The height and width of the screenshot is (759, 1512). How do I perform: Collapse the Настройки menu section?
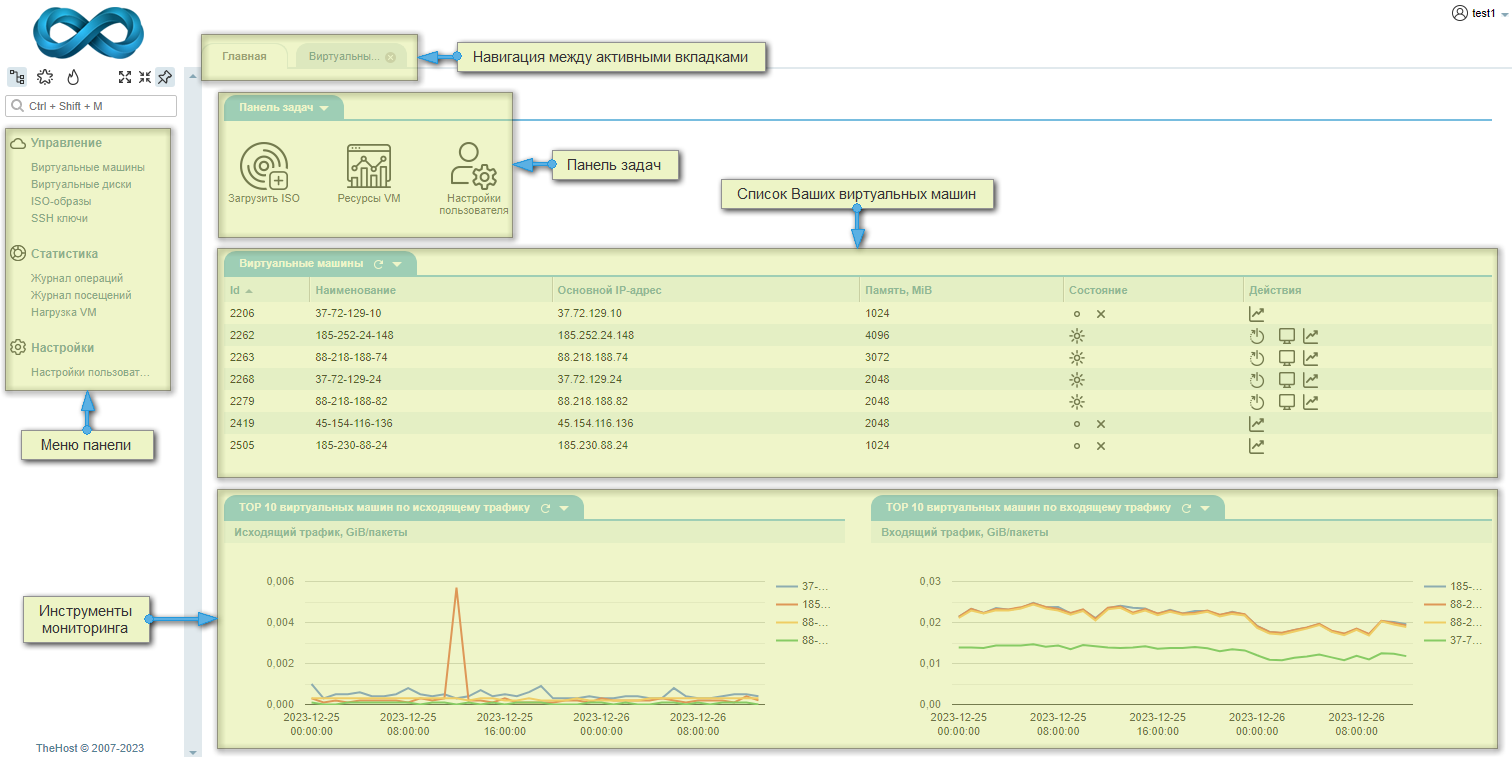click(x=62, y=348)
